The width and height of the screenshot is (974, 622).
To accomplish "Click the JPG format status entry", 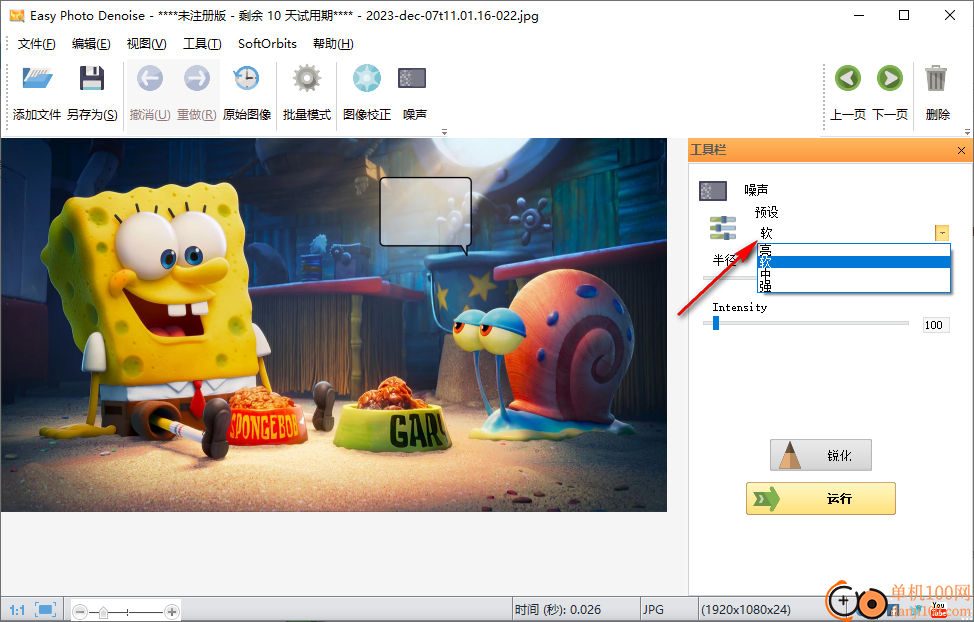I will tap(653, 610).
